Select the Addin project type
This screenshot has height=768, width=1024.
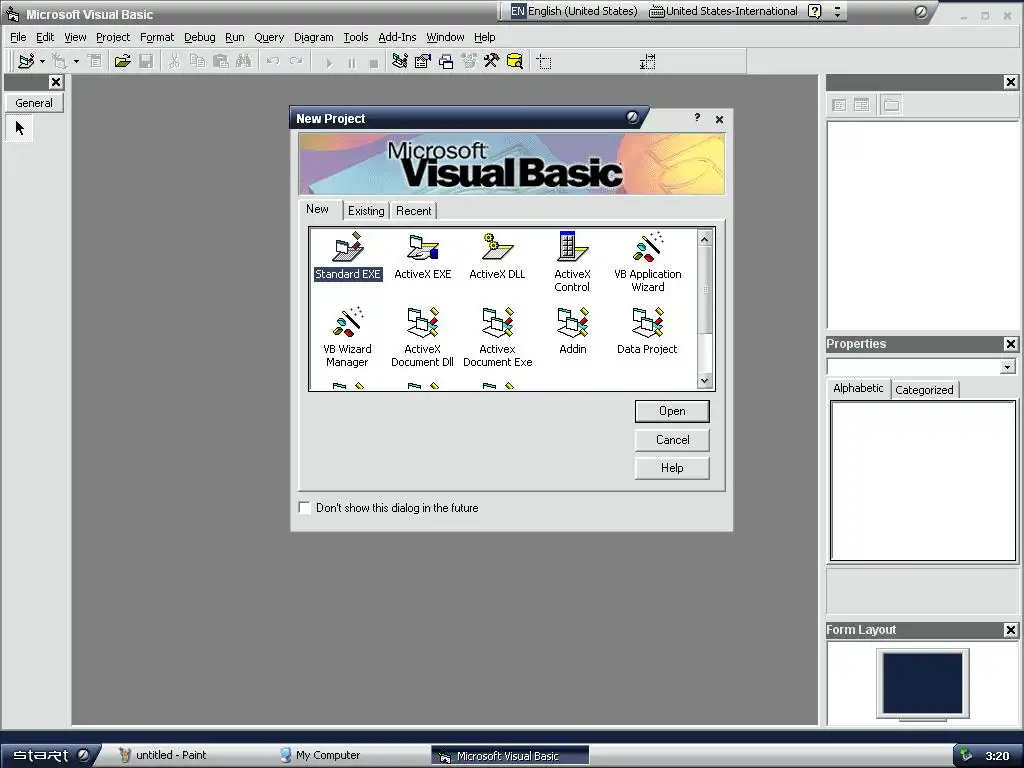[573, 331]
